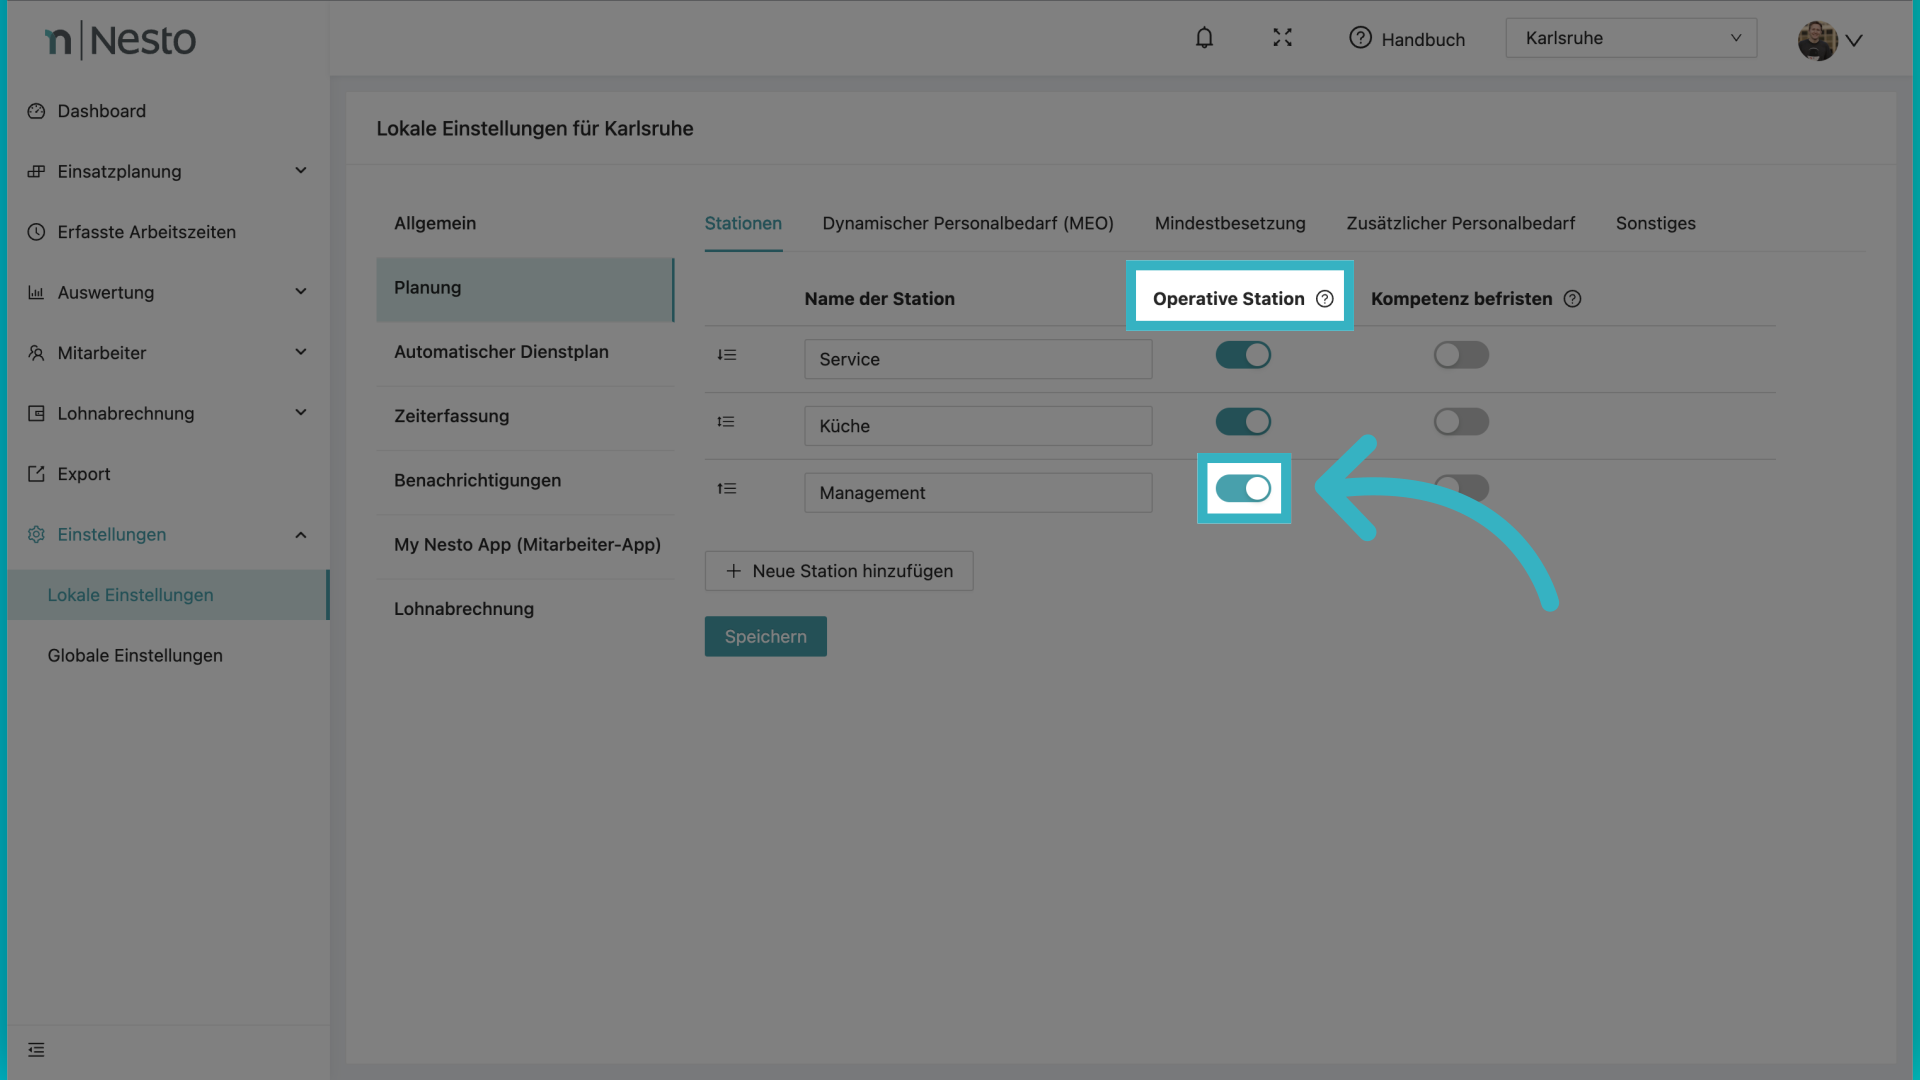
Task: Collapse the sidebar with the bottom menu icon
Action: tap(36, 1050)
